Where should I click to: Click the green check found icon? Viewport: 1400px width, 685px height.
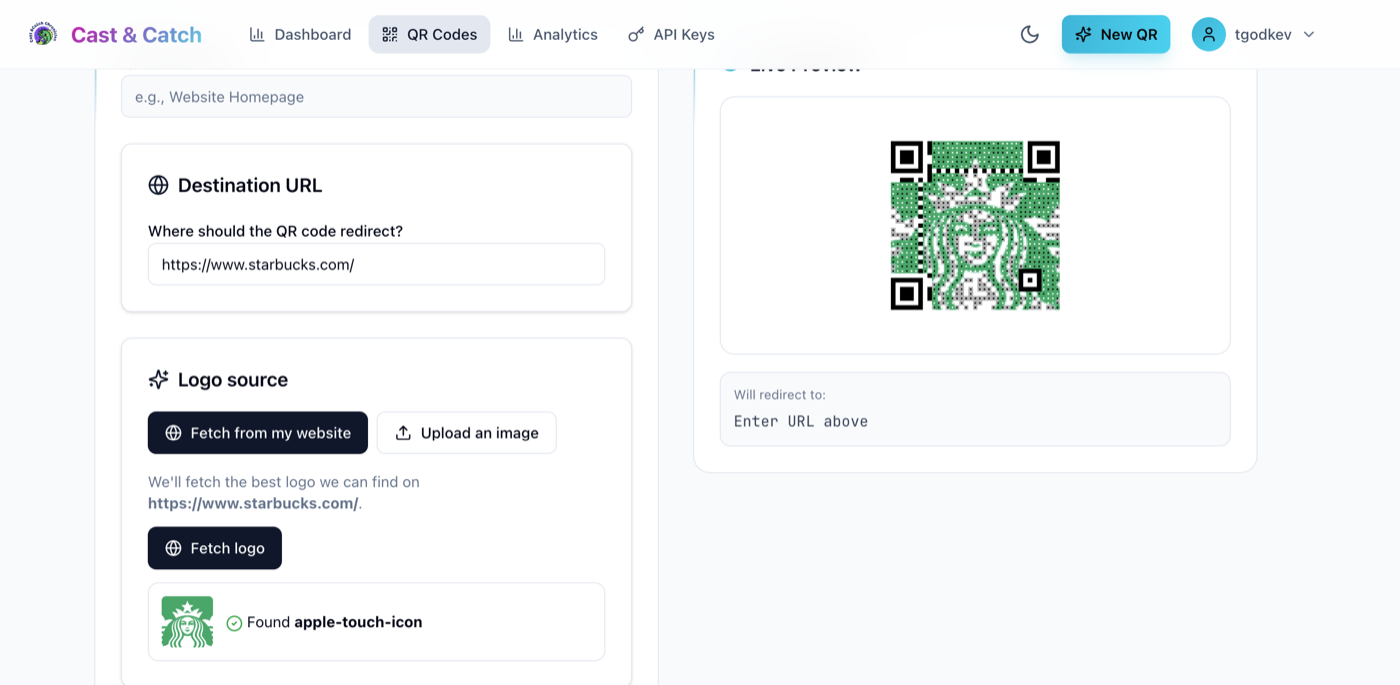click(x=234, y=623)
